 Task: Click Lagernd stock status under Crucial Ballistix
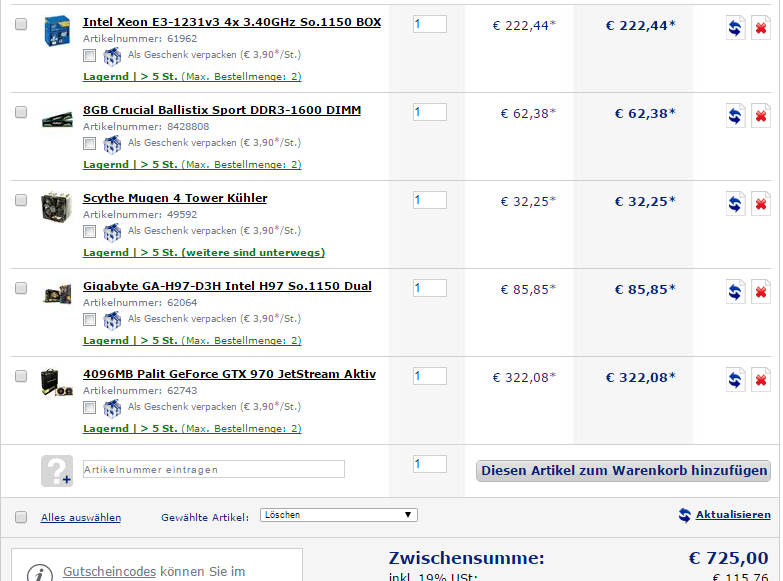pyautogui.click(x=192, y=164)
